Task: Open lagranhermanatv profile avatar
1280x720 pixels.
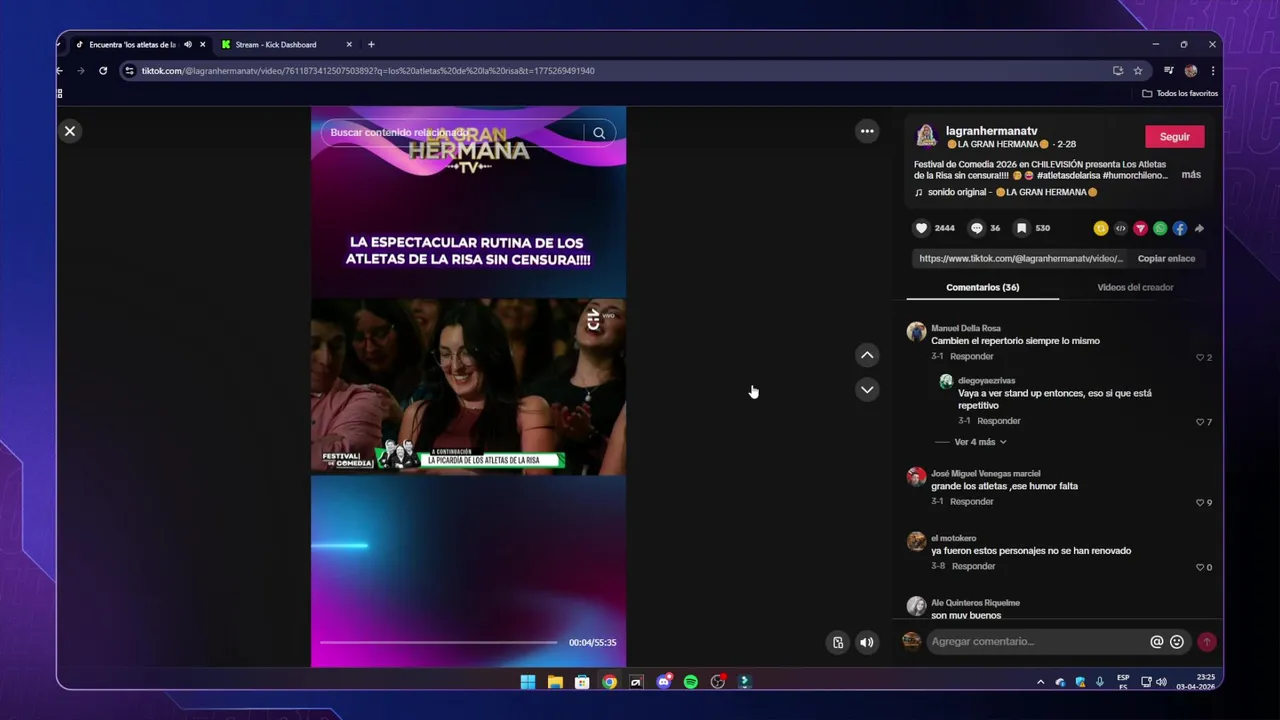Action: (926, 135)
